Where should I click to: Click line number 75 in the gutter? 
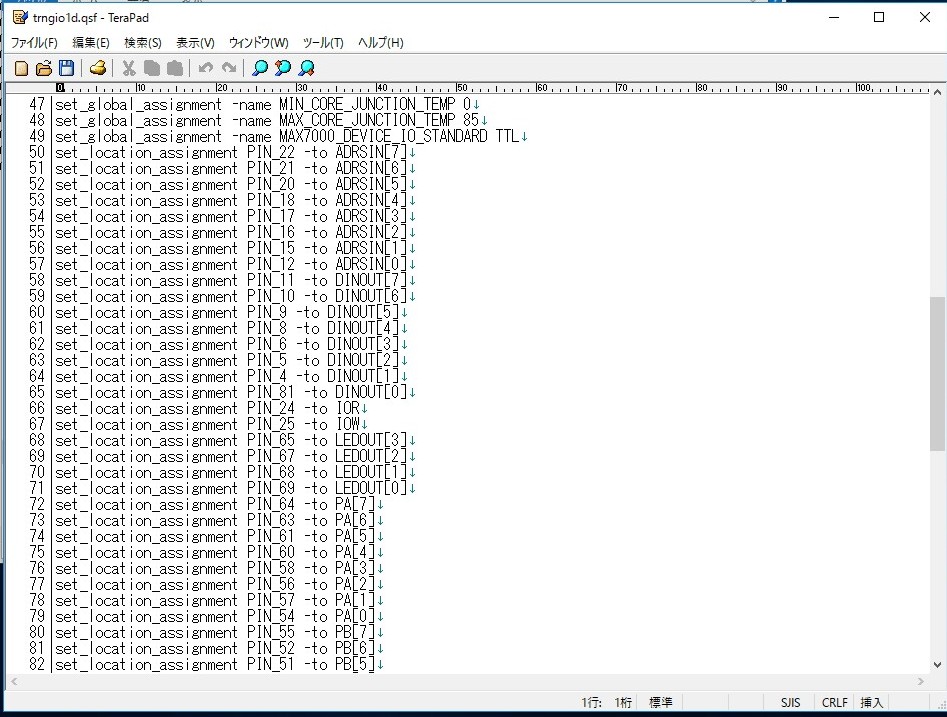point(37,553)
